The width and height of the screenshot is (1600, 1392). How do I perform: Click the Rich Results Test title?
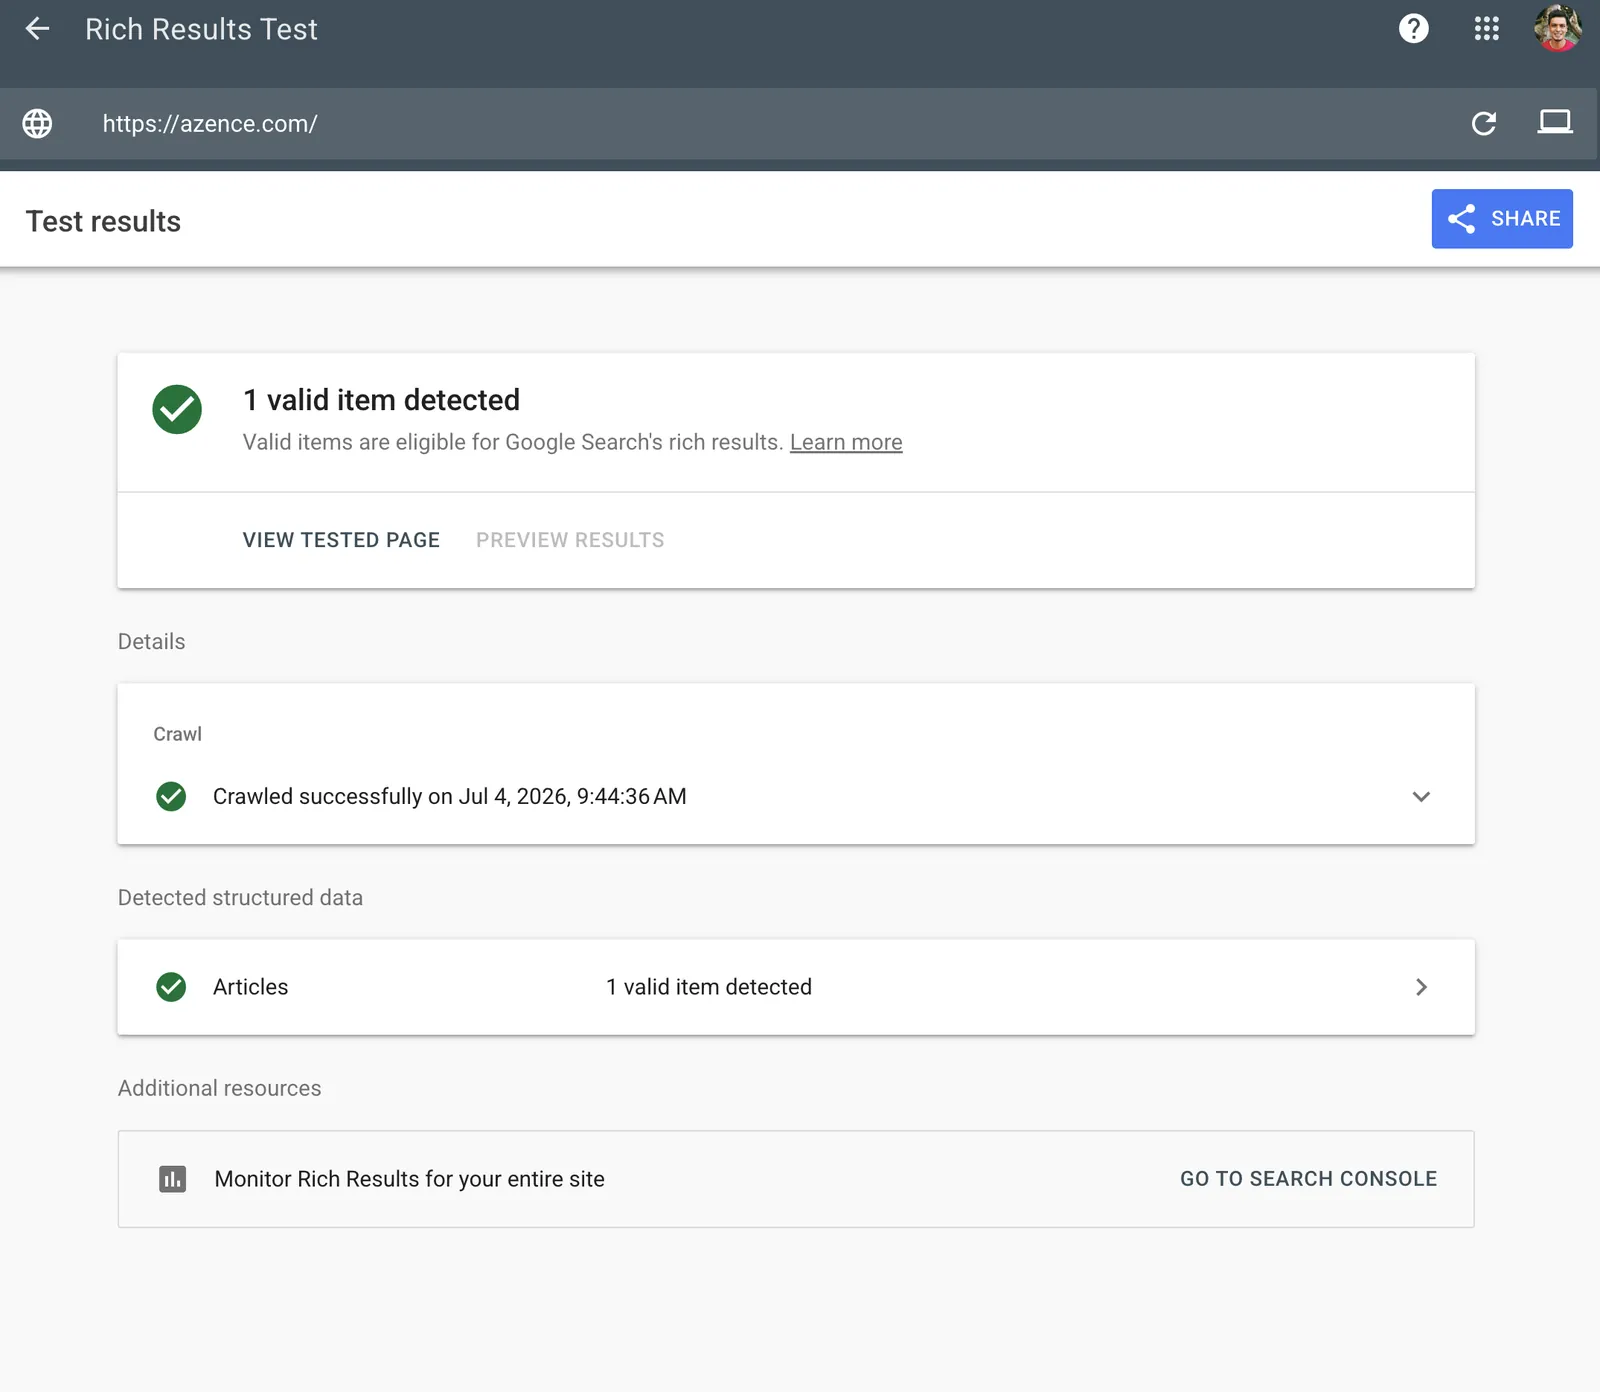(201, 29)
